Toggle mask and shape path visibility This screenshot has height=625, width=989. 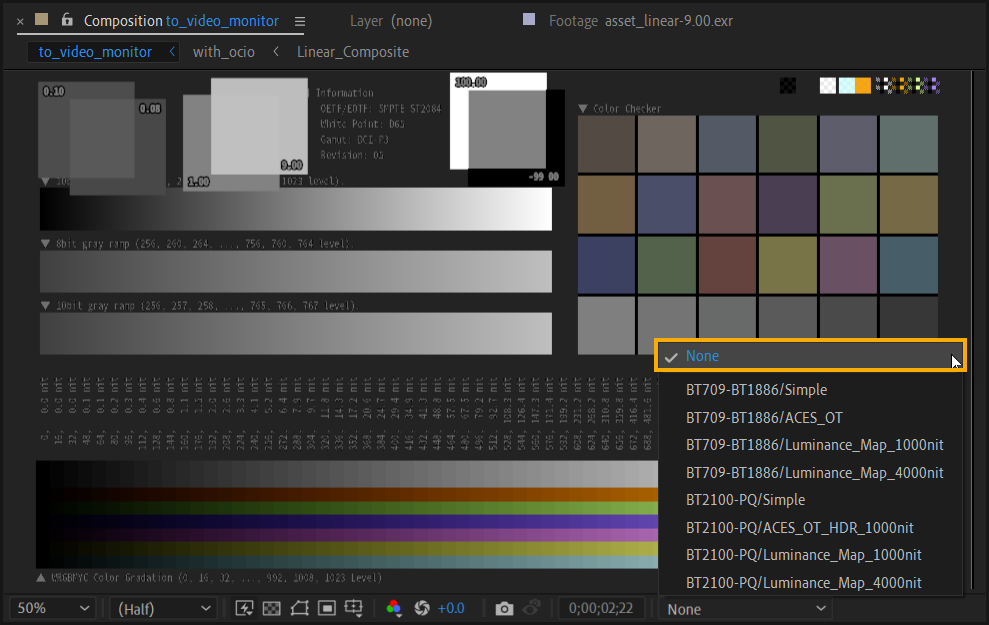(x=299, y=608)
